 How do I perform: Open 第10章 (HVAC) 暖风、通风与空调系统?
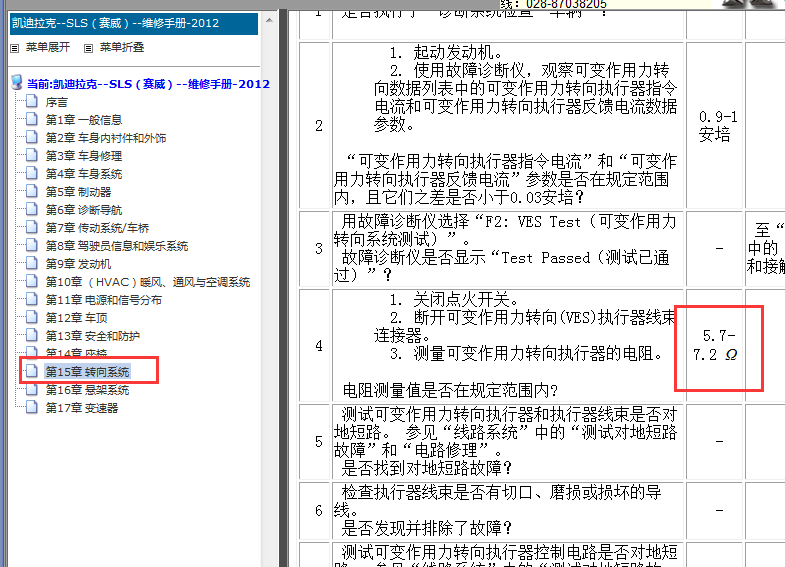pos(148,282)
